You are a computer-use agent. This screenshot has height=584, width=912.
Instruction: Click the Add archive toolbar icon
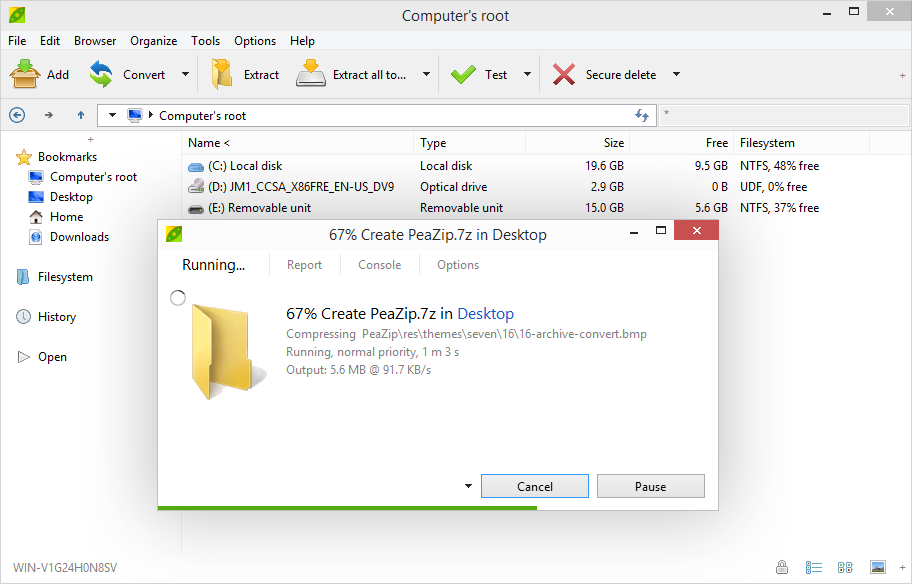pyautogui.click(x=24, y=74)
